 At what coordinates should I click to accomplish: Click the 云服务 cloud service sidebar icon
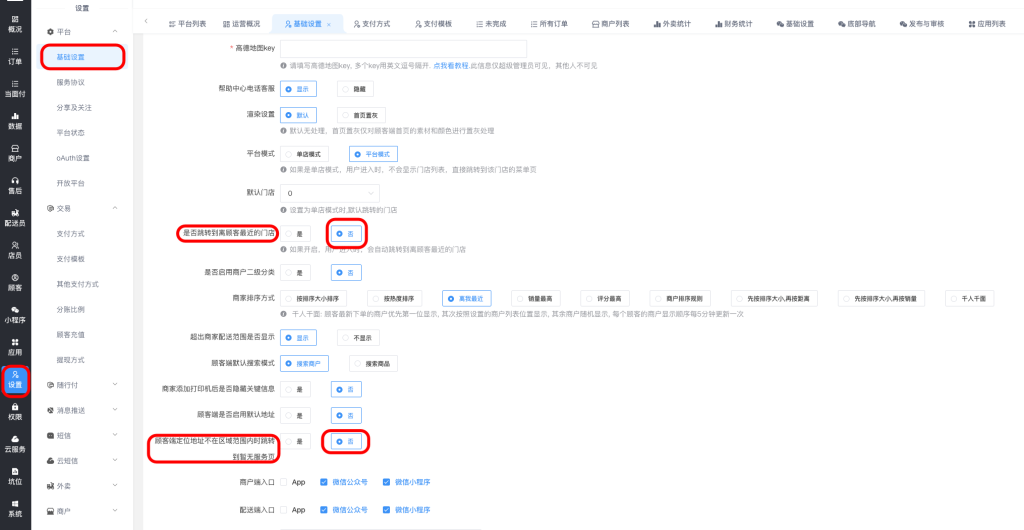click(x=15, y=443)
